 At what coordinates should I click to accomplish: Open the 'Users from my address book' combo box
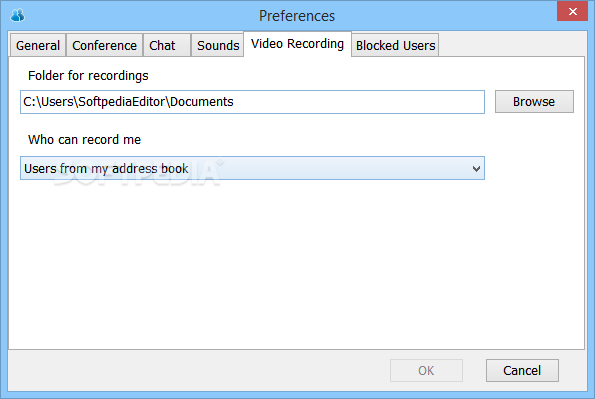[252, 168]
